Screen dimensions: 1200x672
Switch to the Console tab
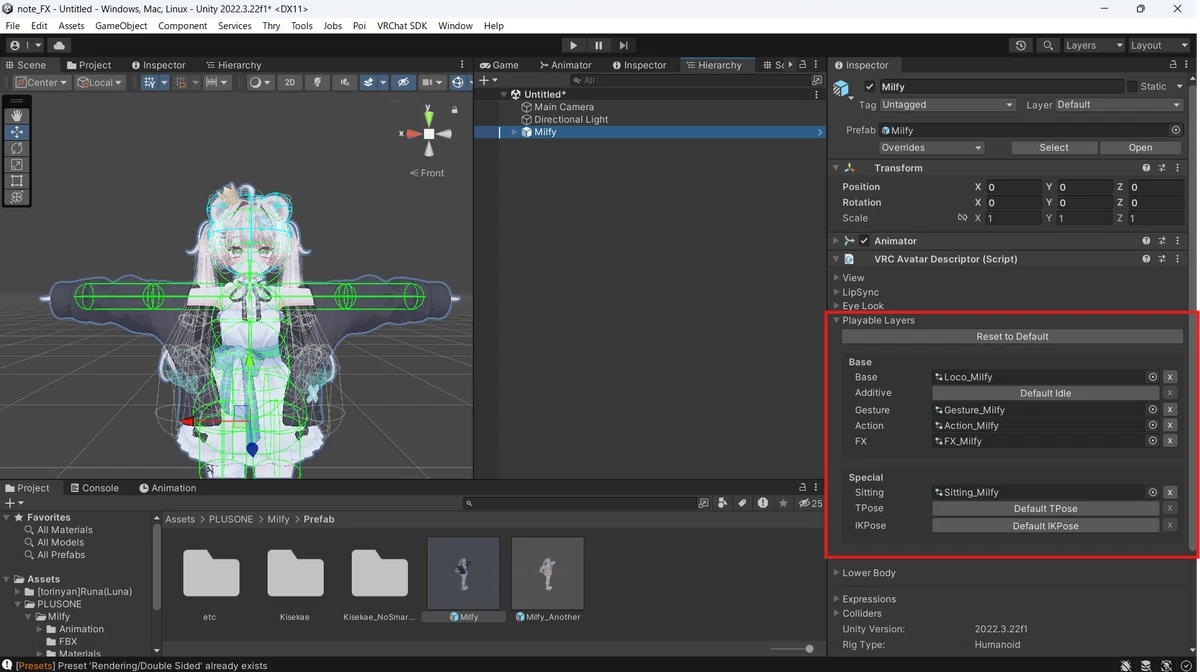93,488
